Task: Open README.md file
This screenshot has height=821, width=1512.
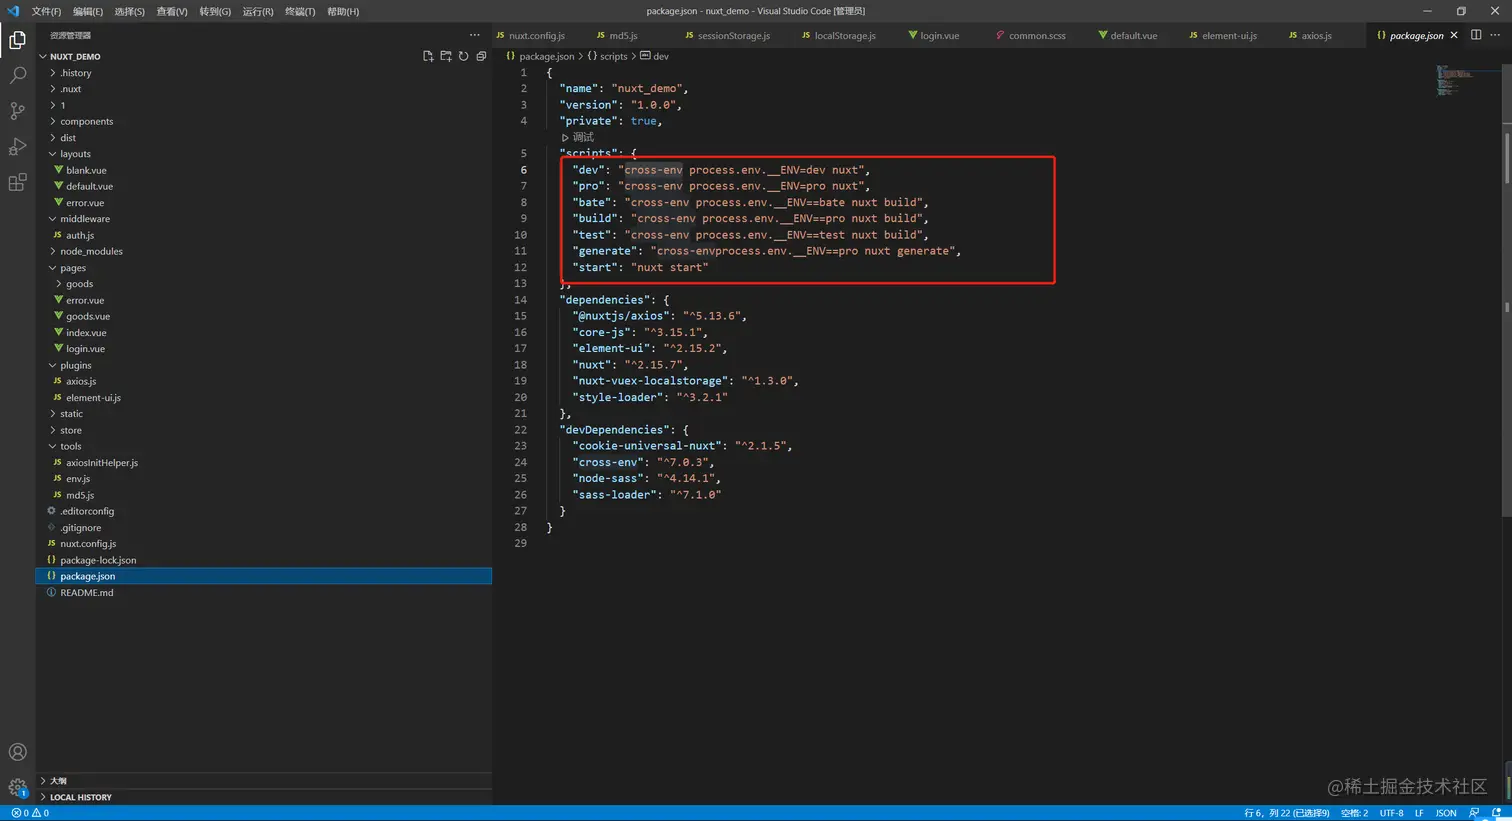Action: tap(264, 592)
